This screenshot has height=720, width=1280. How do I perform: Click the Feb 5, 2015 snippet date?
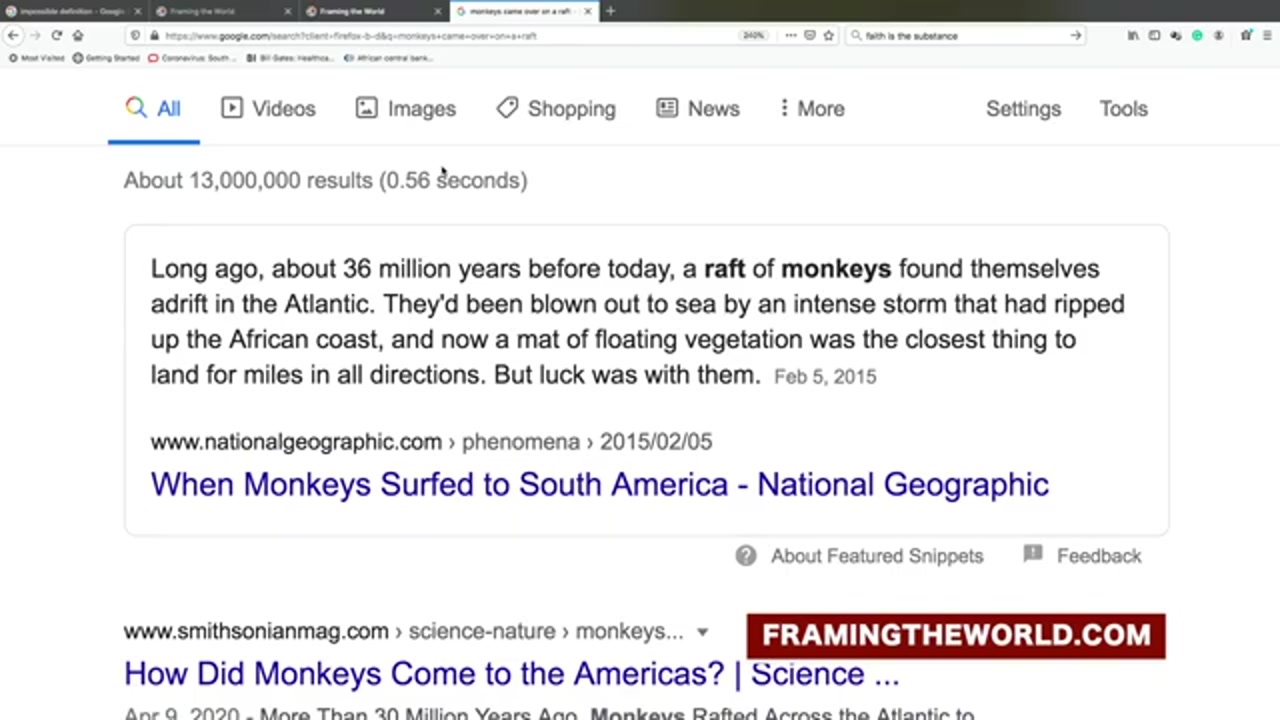coord(825,376)
